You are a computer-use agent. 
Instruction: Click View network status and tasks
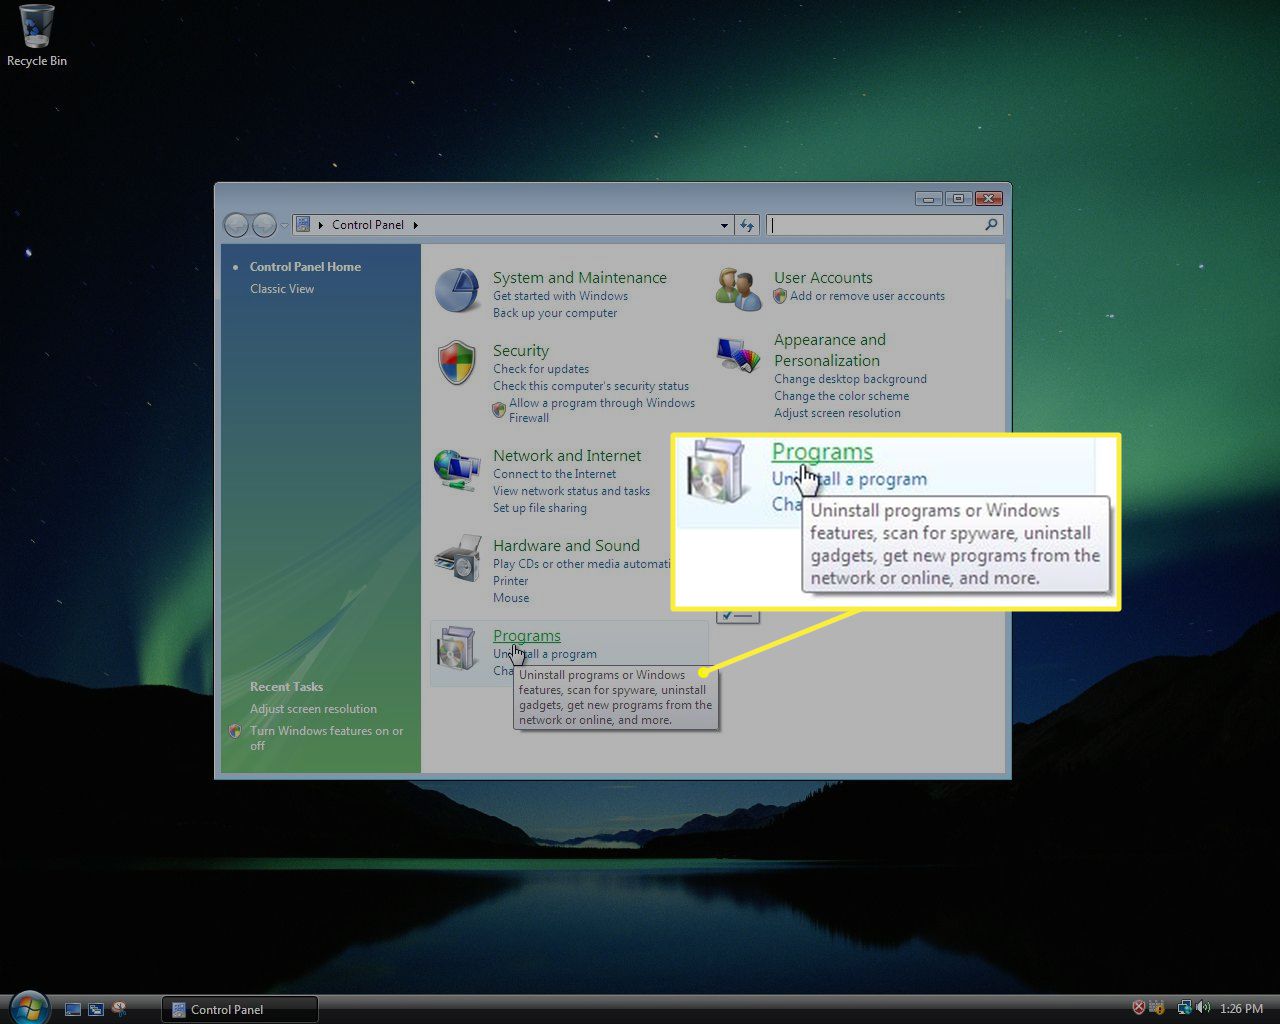(x=571, y=491)
